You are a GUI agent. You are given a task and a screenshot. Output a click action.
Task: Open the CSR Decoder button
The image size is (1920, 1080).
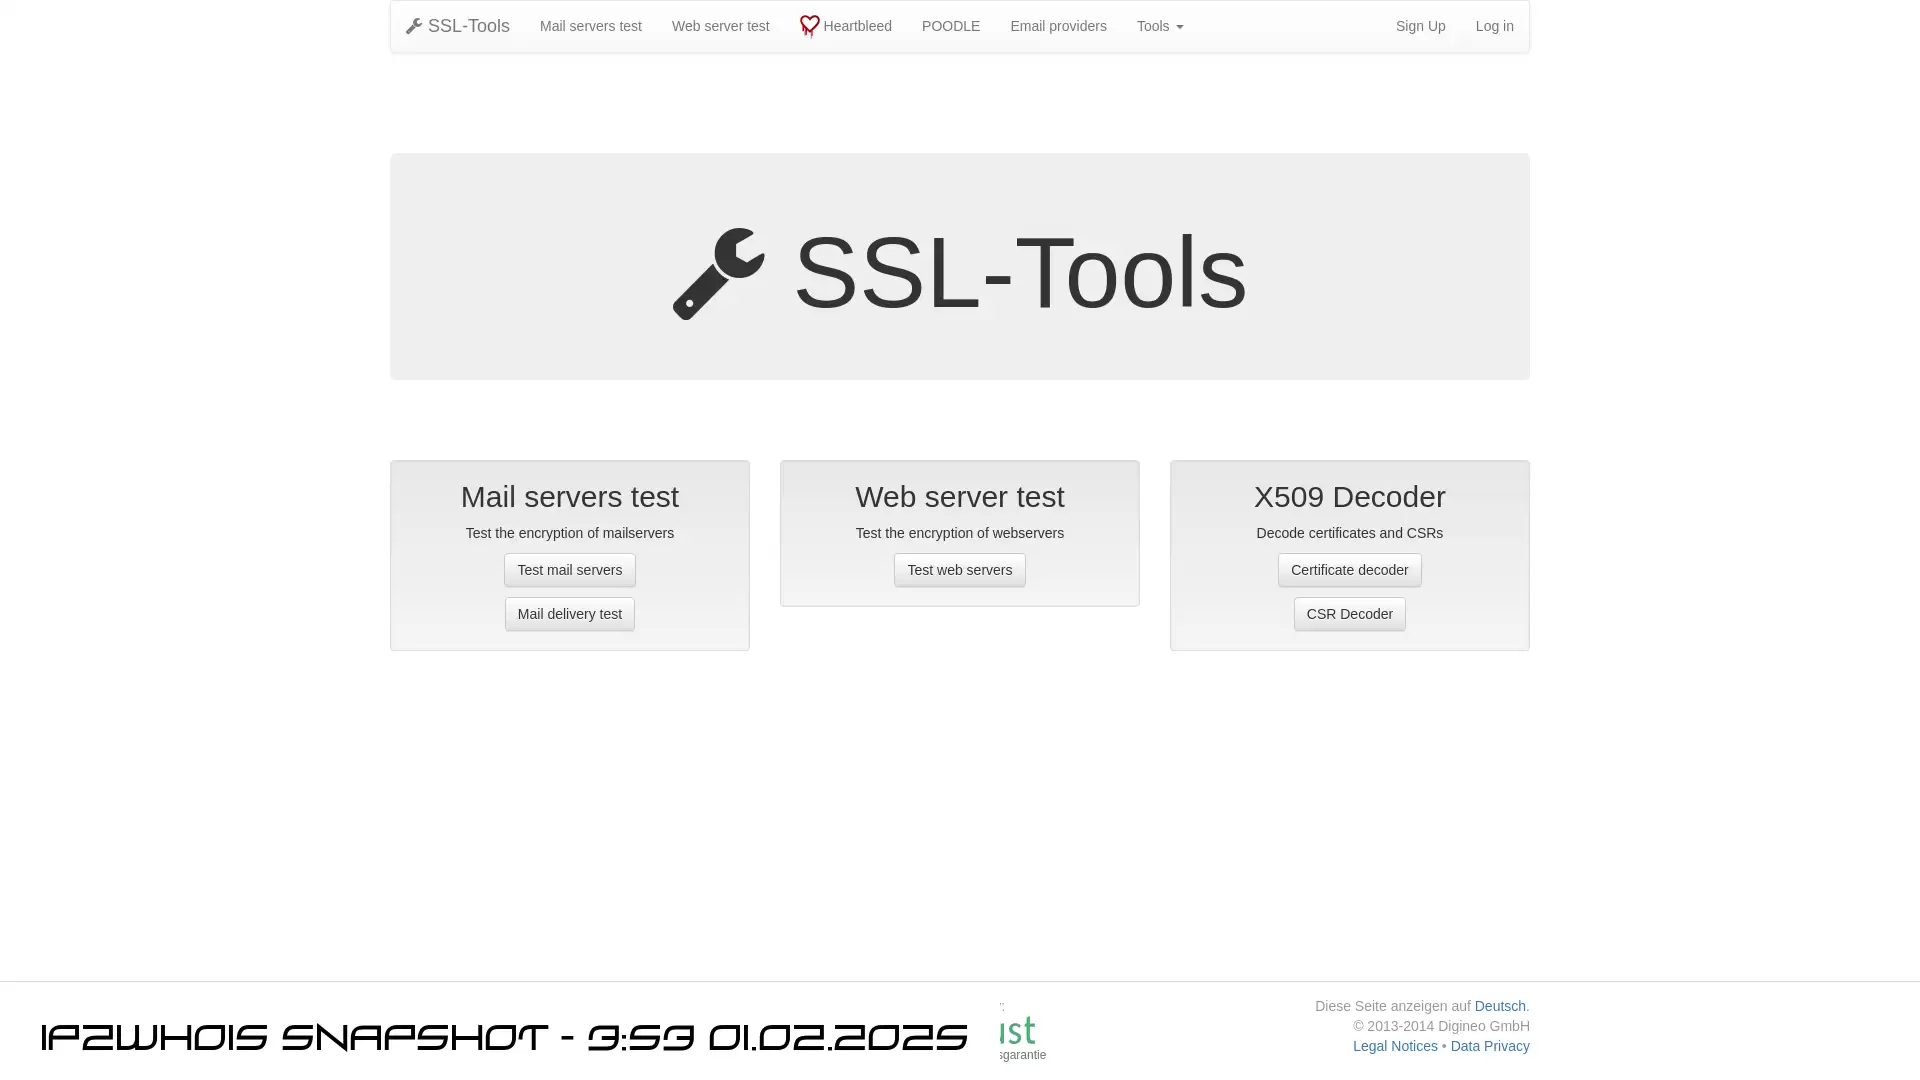click(x=1350, y=614)
